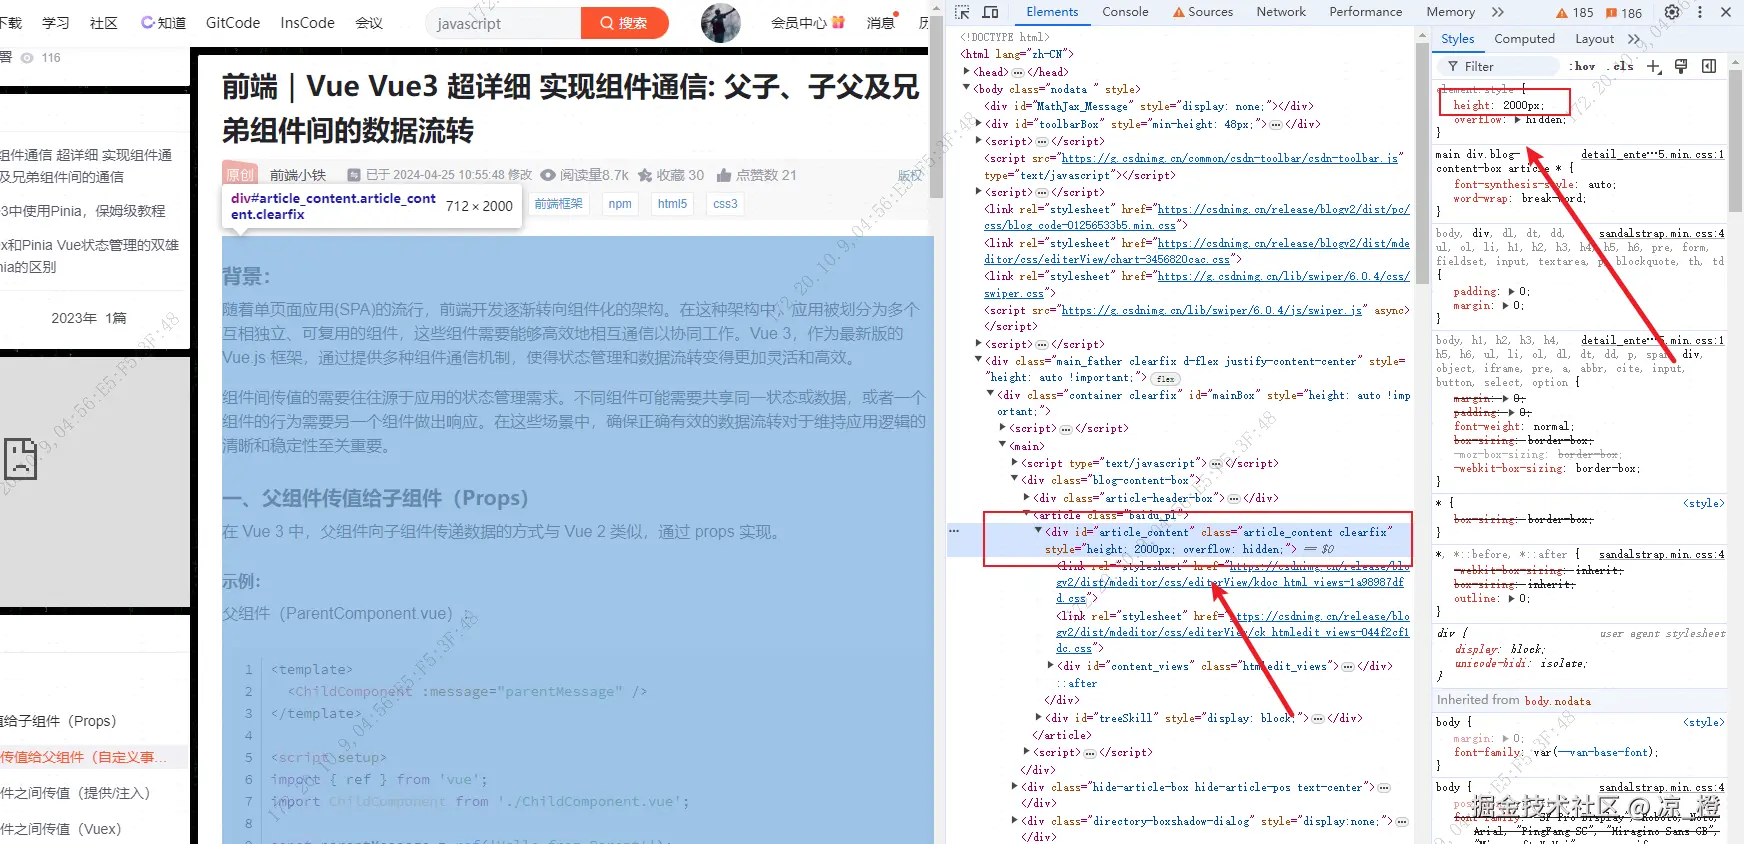Switch to the Console tab
Viewport: 1744px width, 844px height.
click(1125, 12)
